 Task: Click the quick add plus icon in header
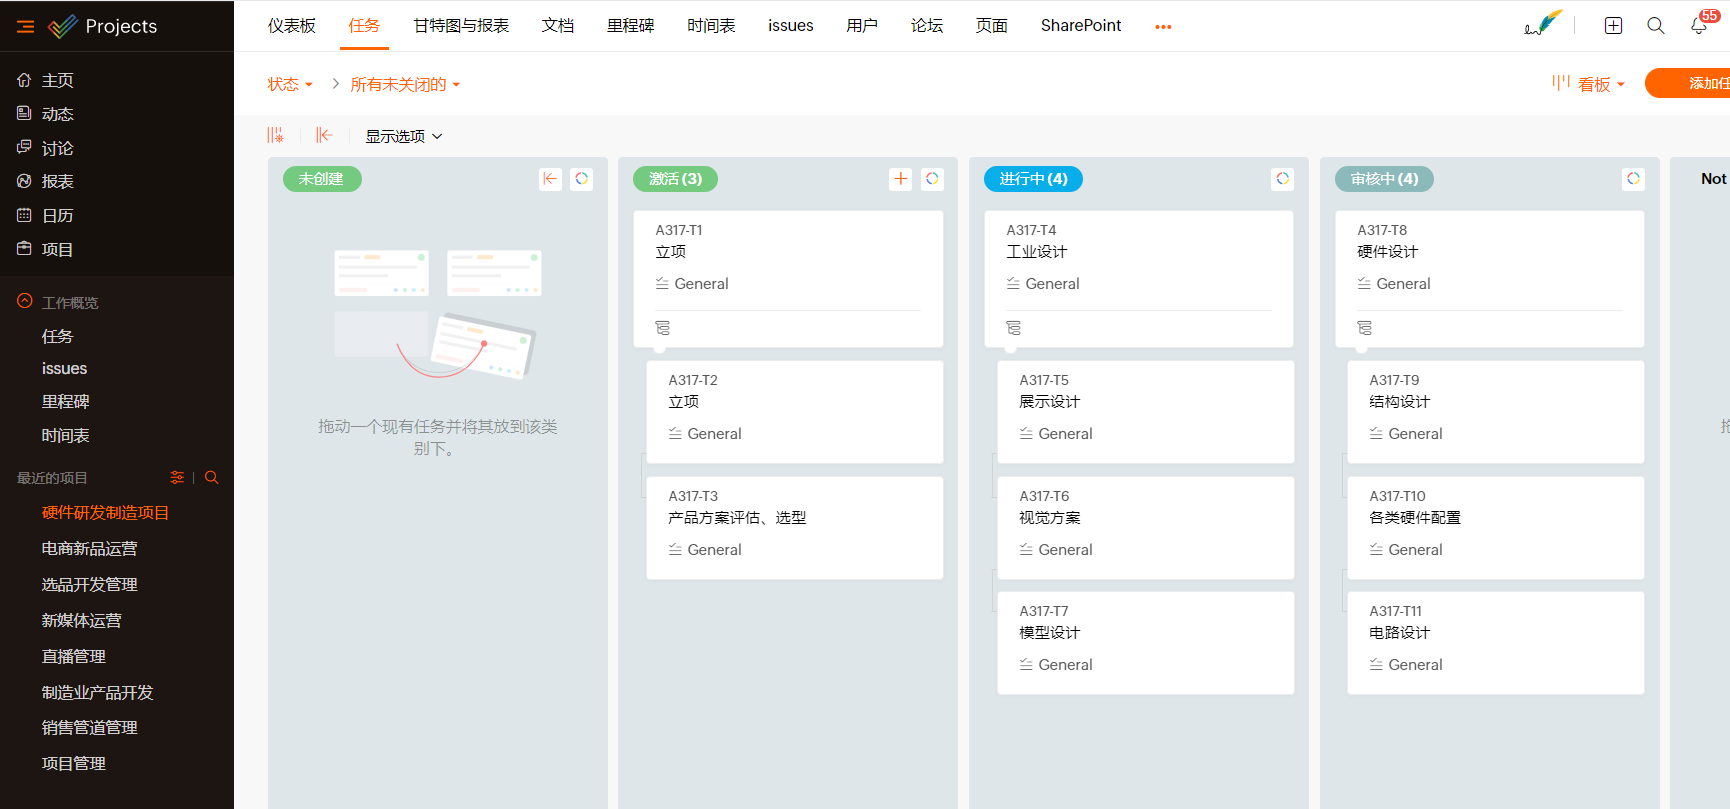pos(1613,26)
